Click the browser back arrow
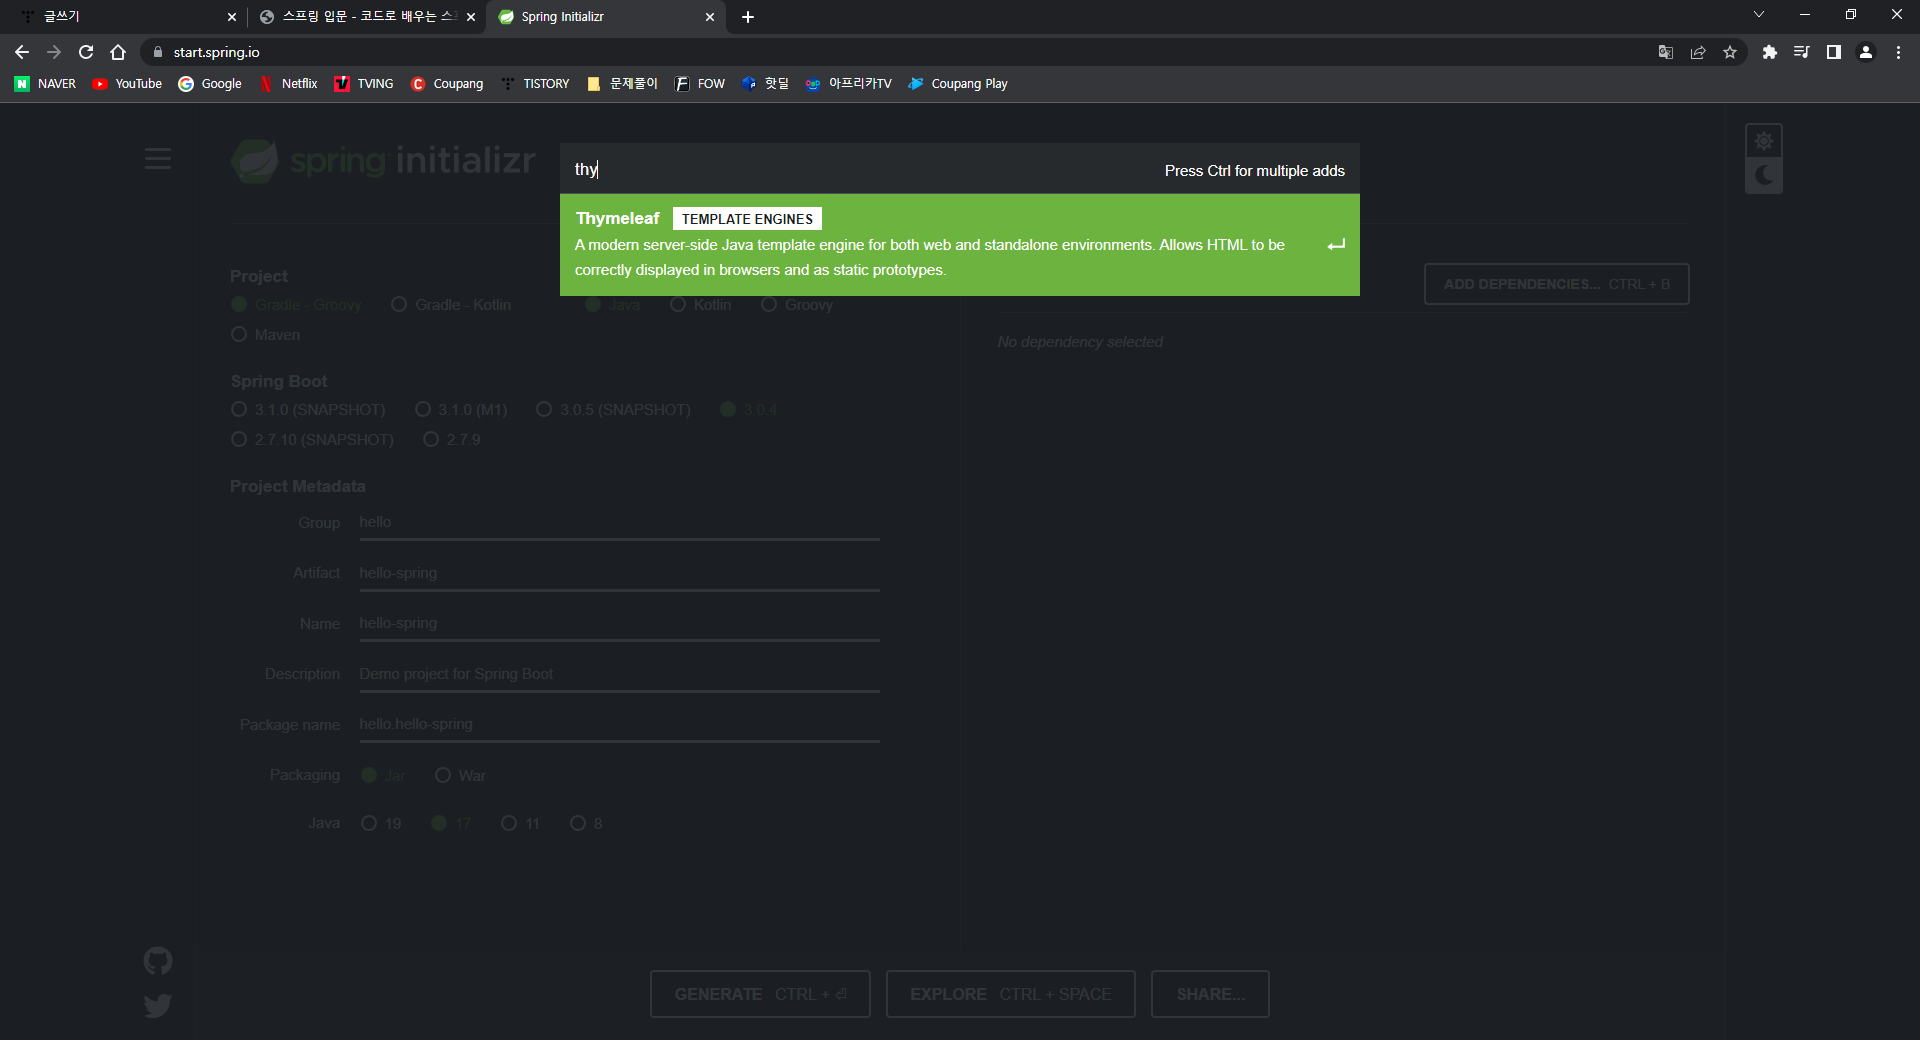1920x1040 pixels. click(x=22, y=52)
